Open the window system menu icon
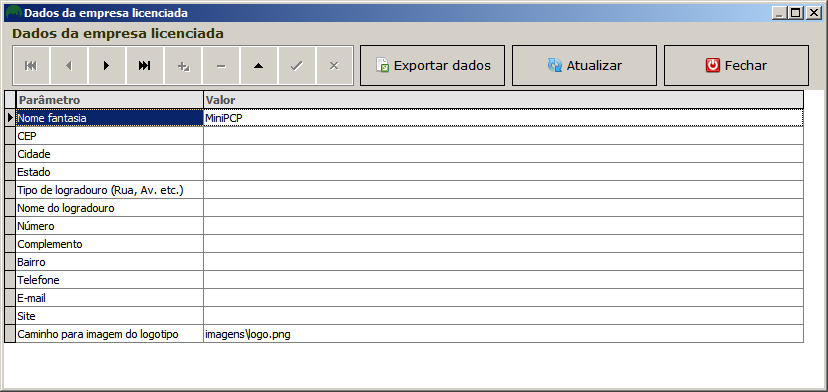This screenshot has width=828, height=392. click(13, 13)
